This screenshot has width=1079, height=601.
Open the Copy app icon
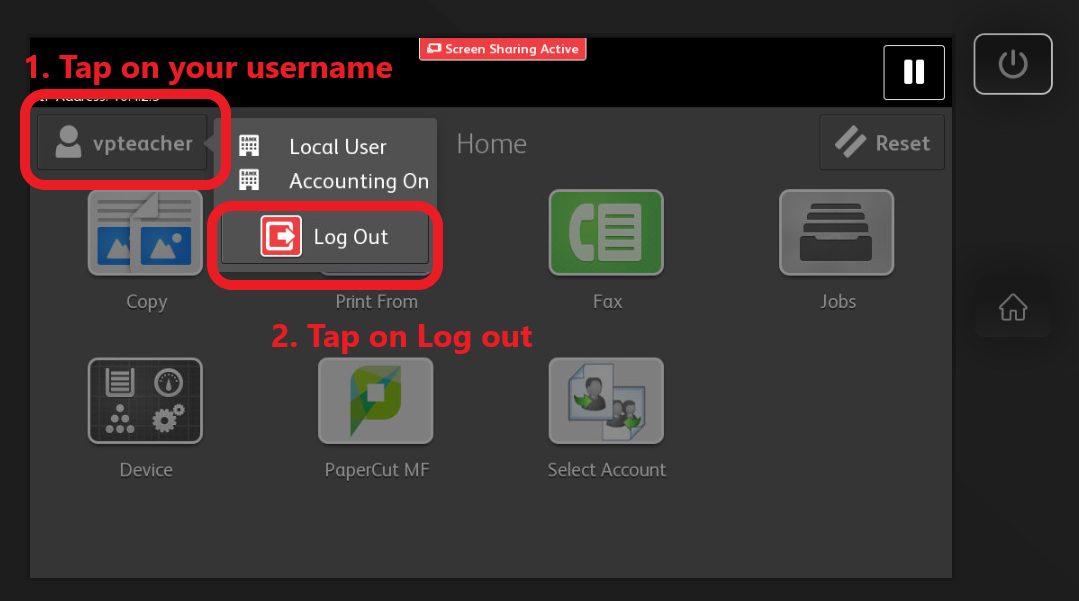click(145, 233)
